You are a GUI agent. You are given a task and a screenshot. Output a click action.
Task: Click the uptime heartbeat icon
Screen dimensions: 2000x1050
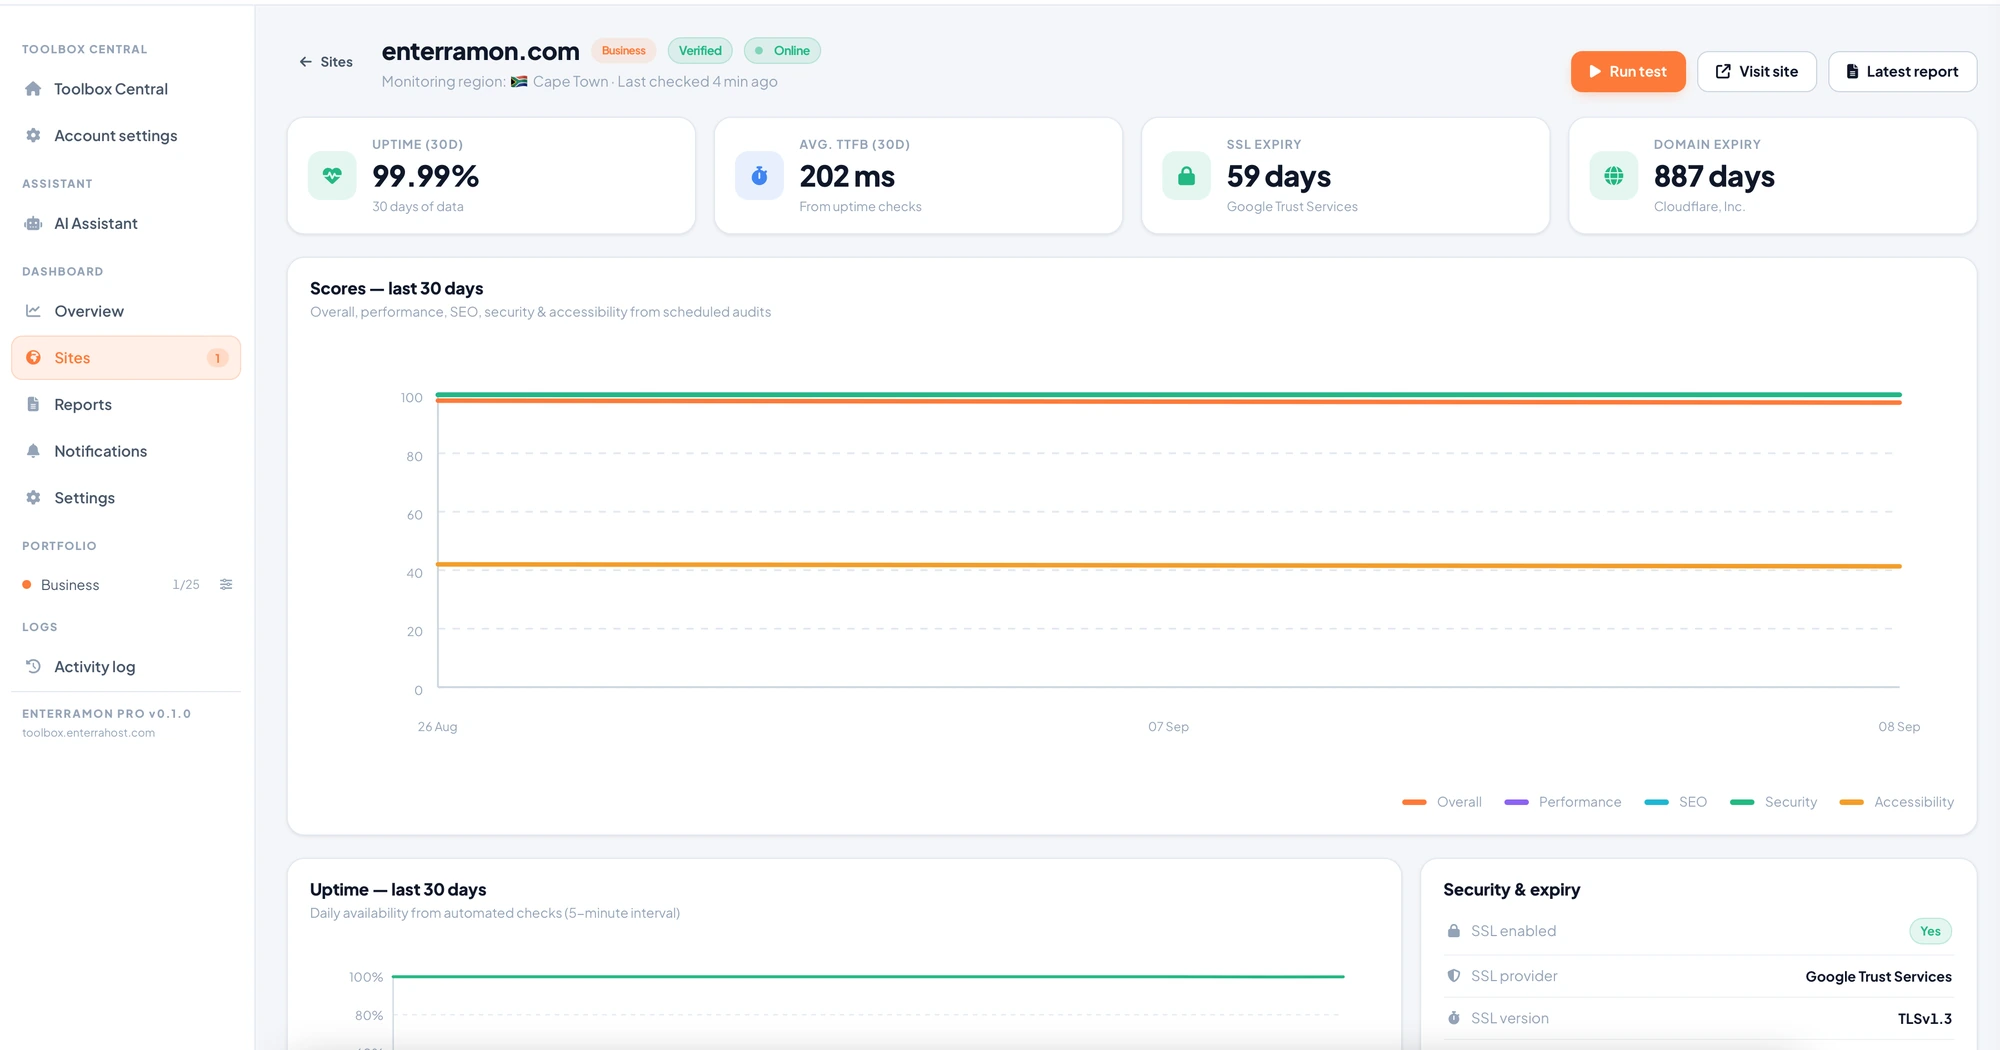[332, 176]
